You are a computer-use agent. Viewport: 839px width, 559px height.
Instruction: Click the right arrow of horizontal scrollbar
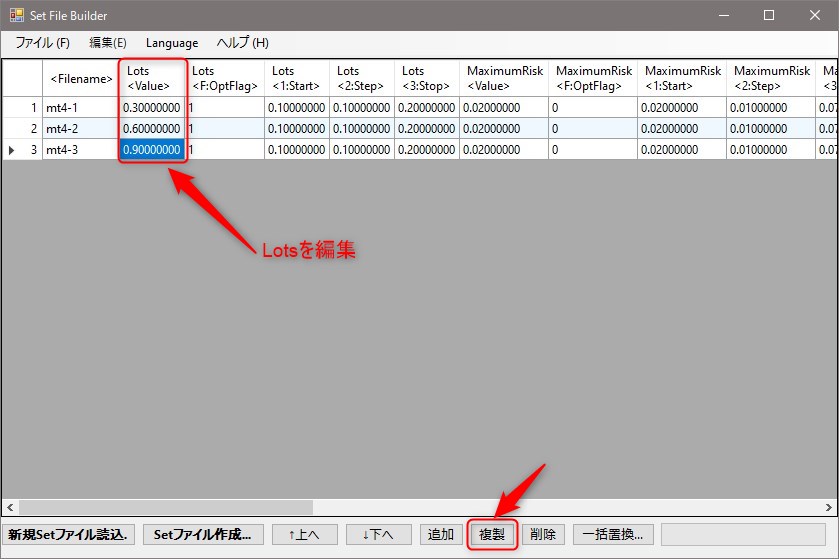(828, 507)
